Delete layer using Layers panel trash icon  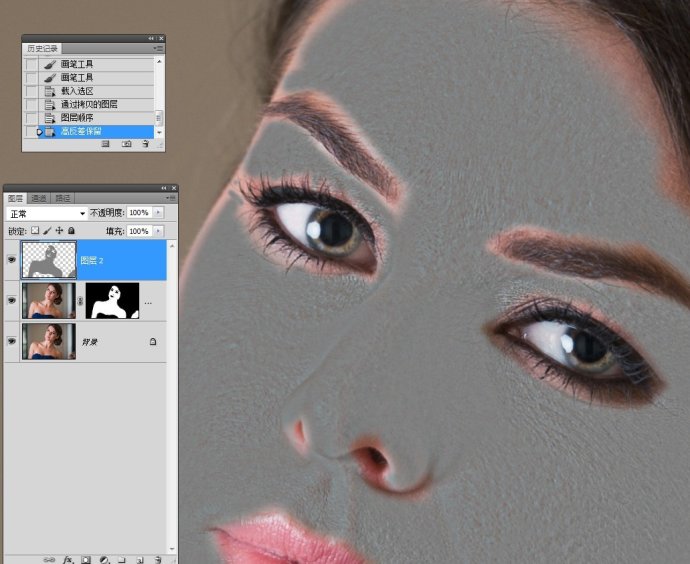point(158,560)
